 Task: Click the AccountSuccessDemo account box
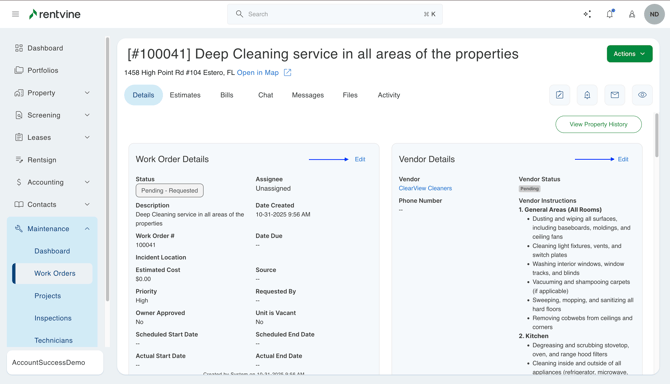(x=55, y=362)
